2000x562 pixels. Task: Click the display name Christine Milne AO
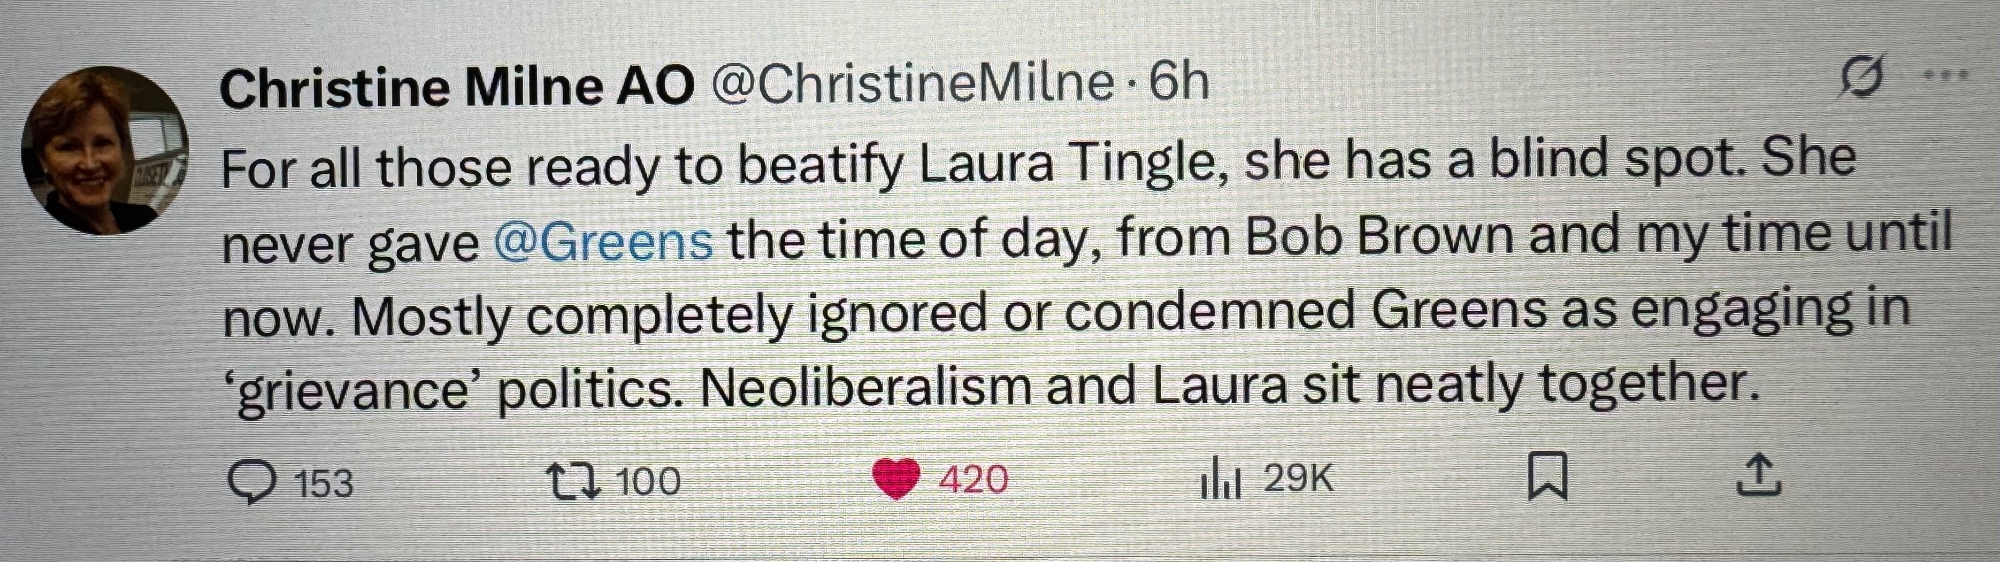[x=456, y=88]
